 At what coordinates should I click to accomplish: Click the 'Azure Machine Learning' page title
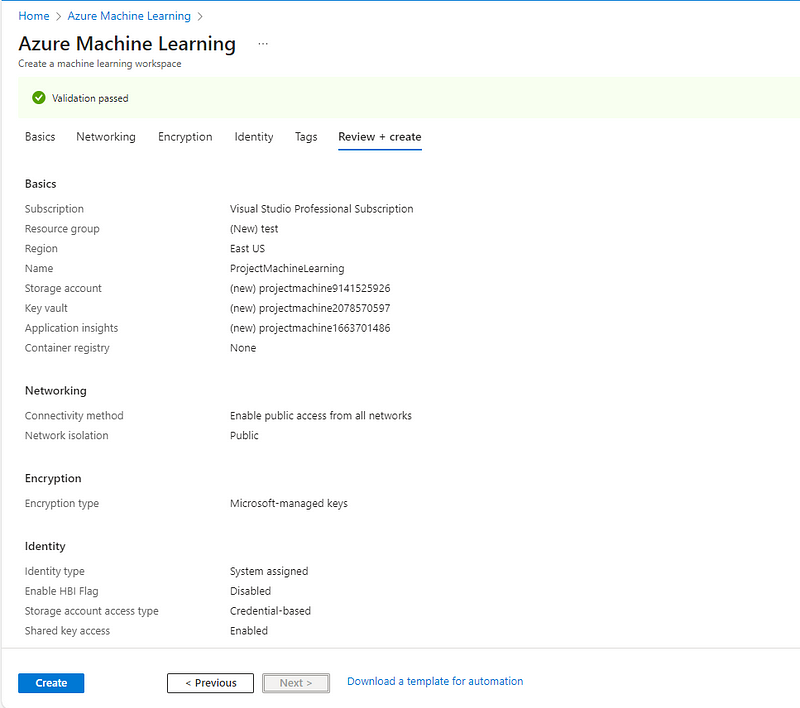tap(127, 44)
